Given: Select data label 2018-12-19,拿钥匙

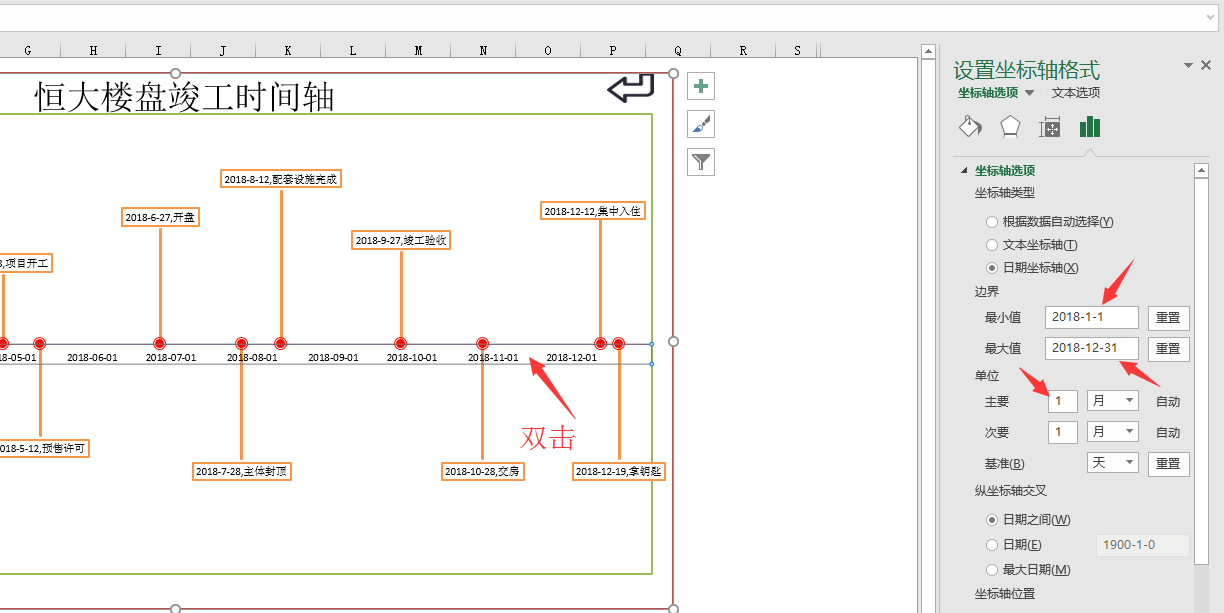Looking at the screenshot, I should coord(619,471).
